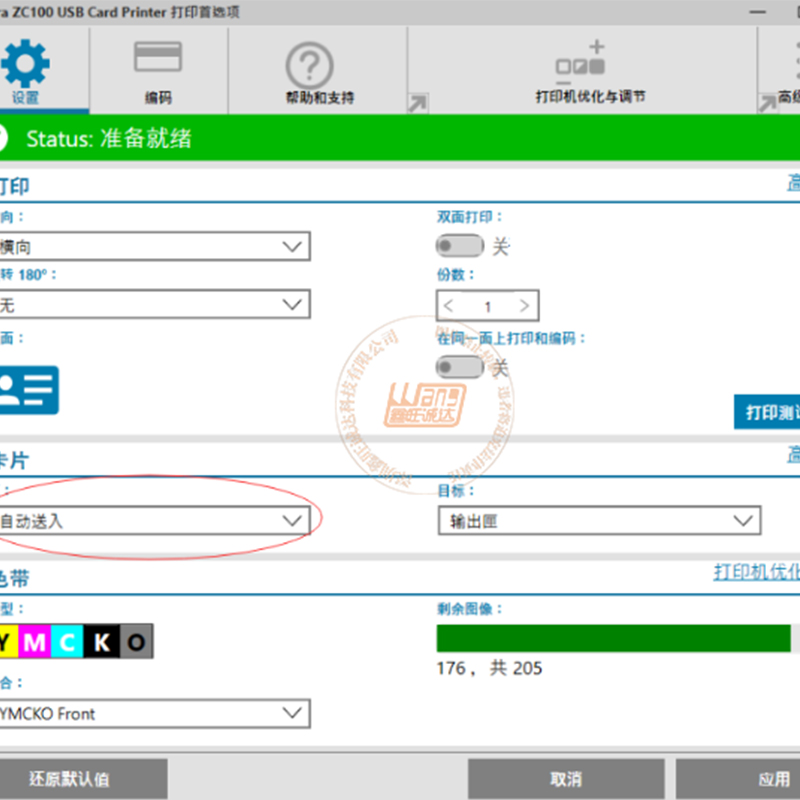Increase copies with right arrow
The width and height of the screenshot is (800, 800).
tap(524, 306)
